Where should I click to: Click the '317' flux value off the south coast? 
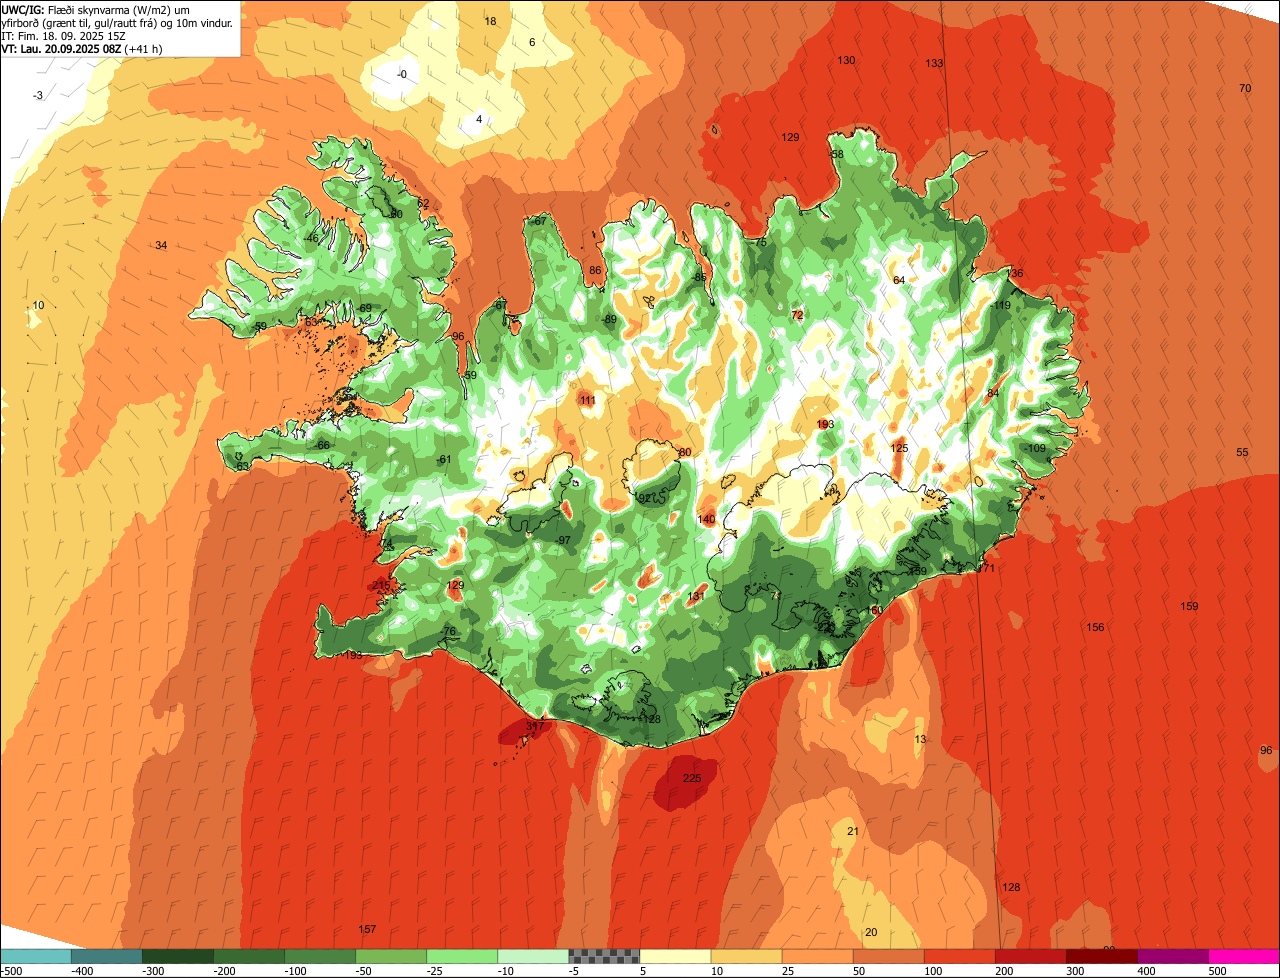click(535, 726)
